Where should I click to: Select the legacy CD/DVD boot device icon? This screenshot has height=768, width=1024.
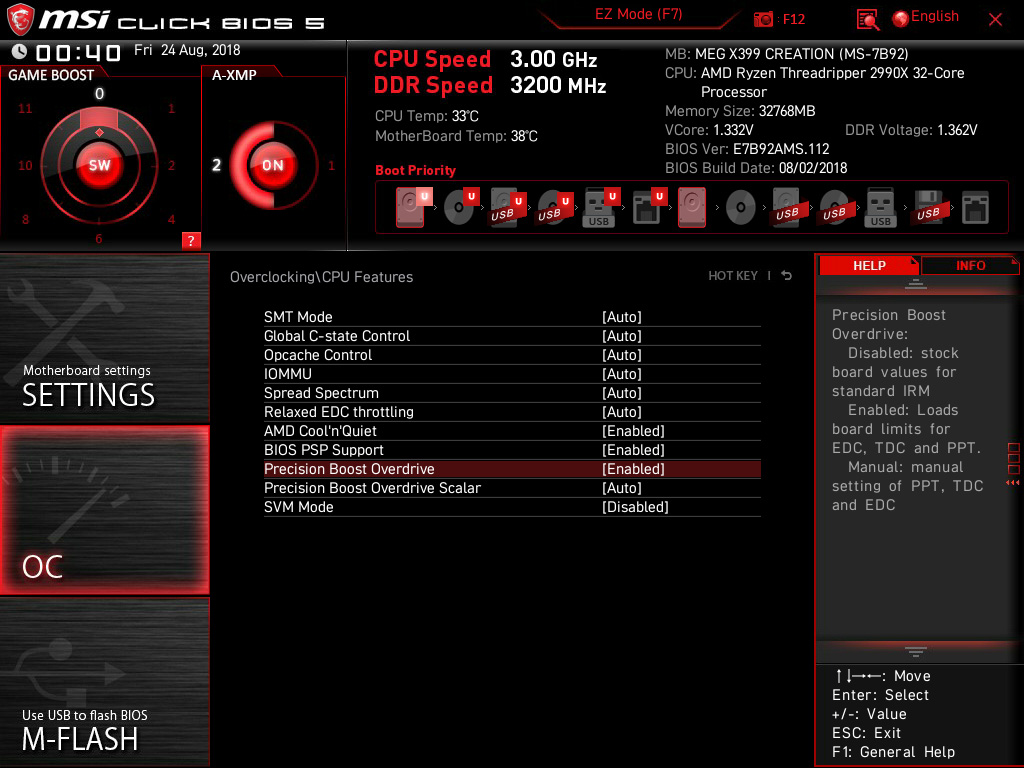point(741,208)
